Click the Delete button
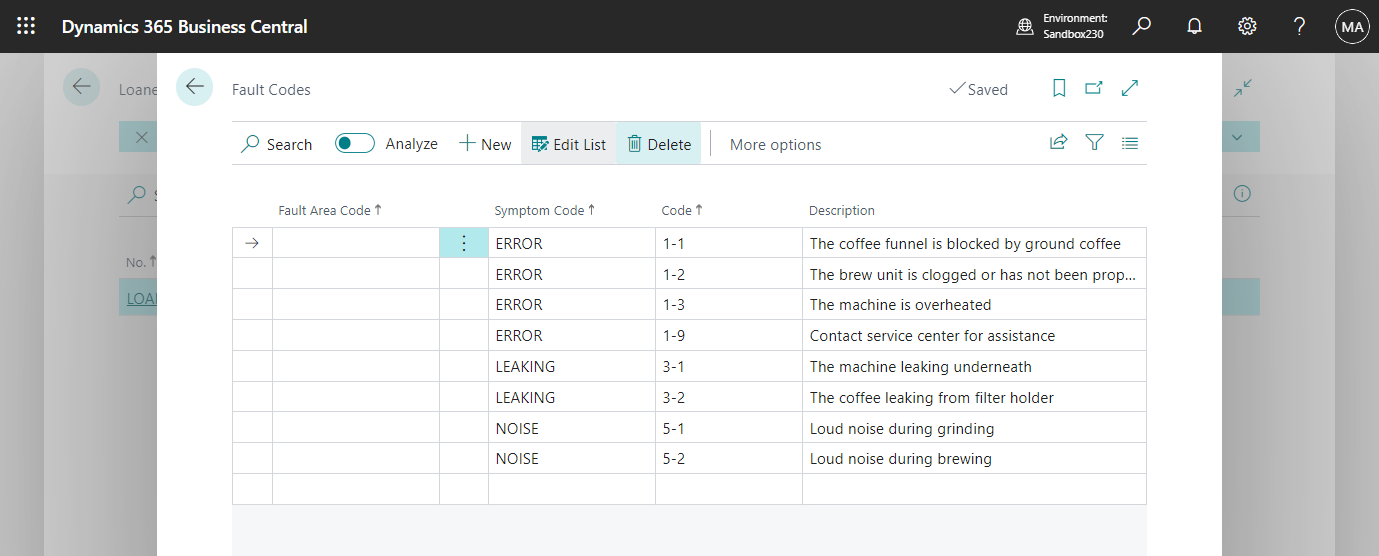The height and width of the screenshot is (556, 1379). click(x=659, y=144)
